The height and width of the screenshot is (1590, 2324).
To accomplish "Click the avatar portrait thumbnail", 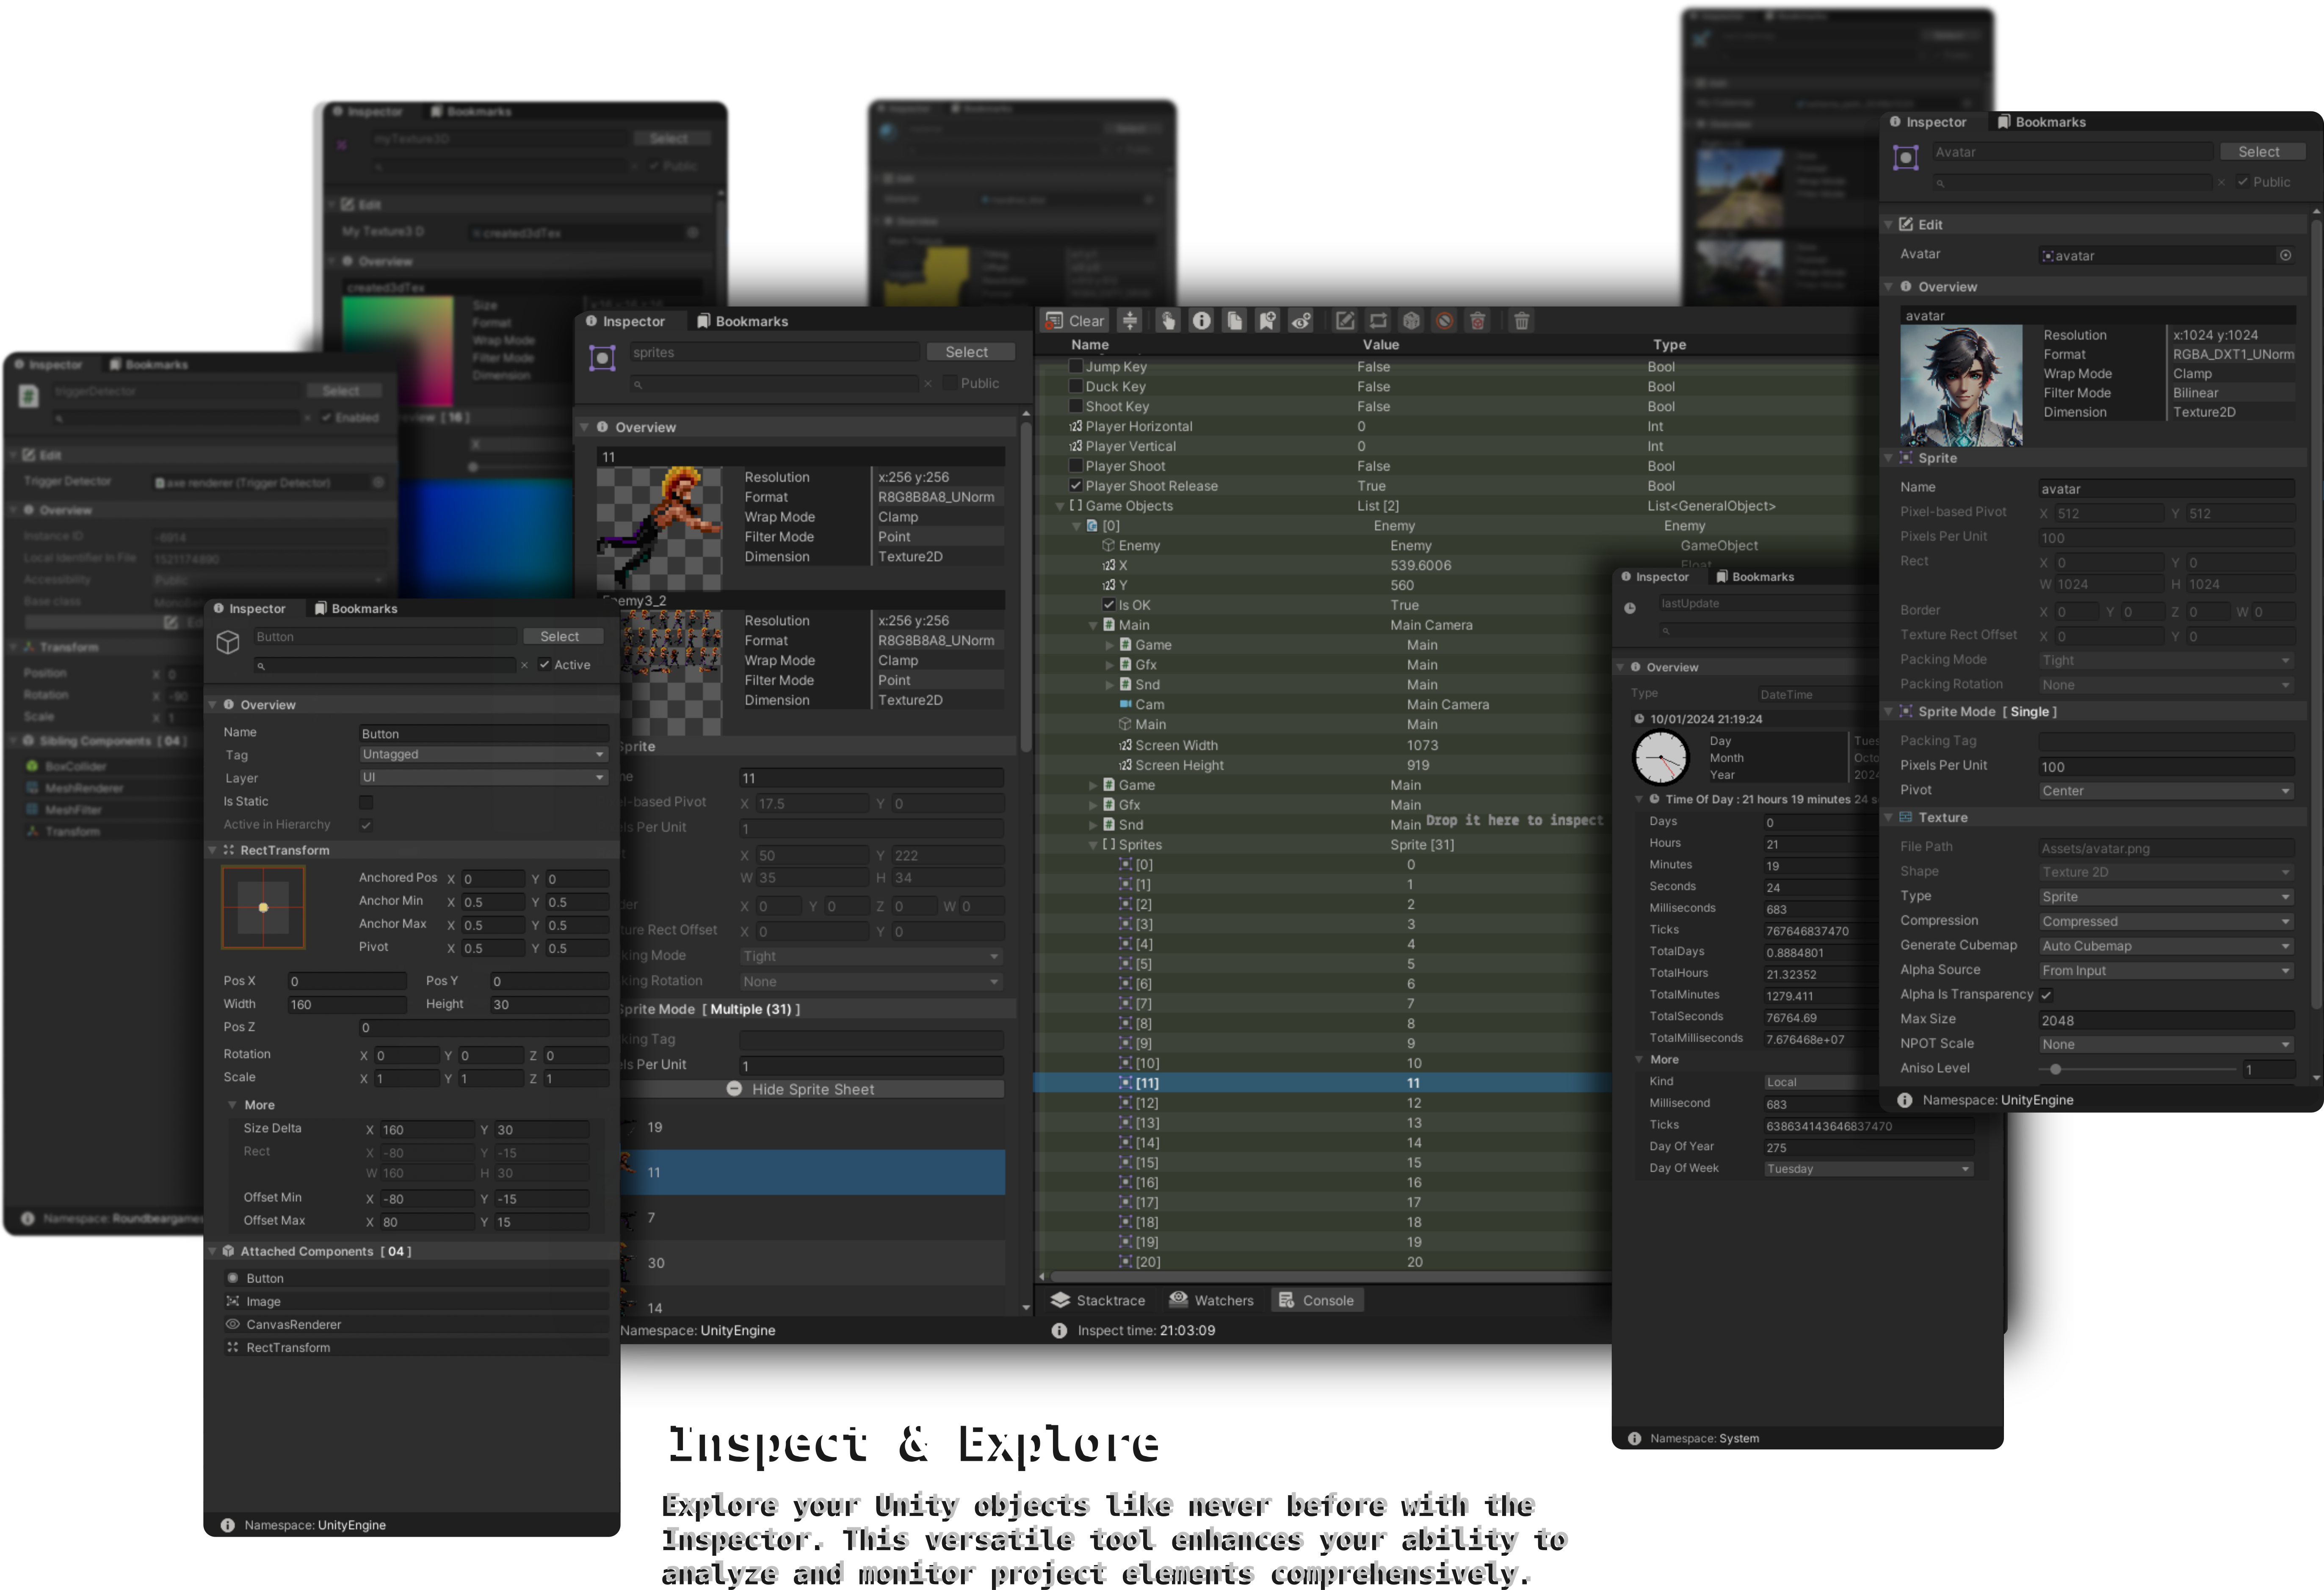I will click(x=1961, y=385).
